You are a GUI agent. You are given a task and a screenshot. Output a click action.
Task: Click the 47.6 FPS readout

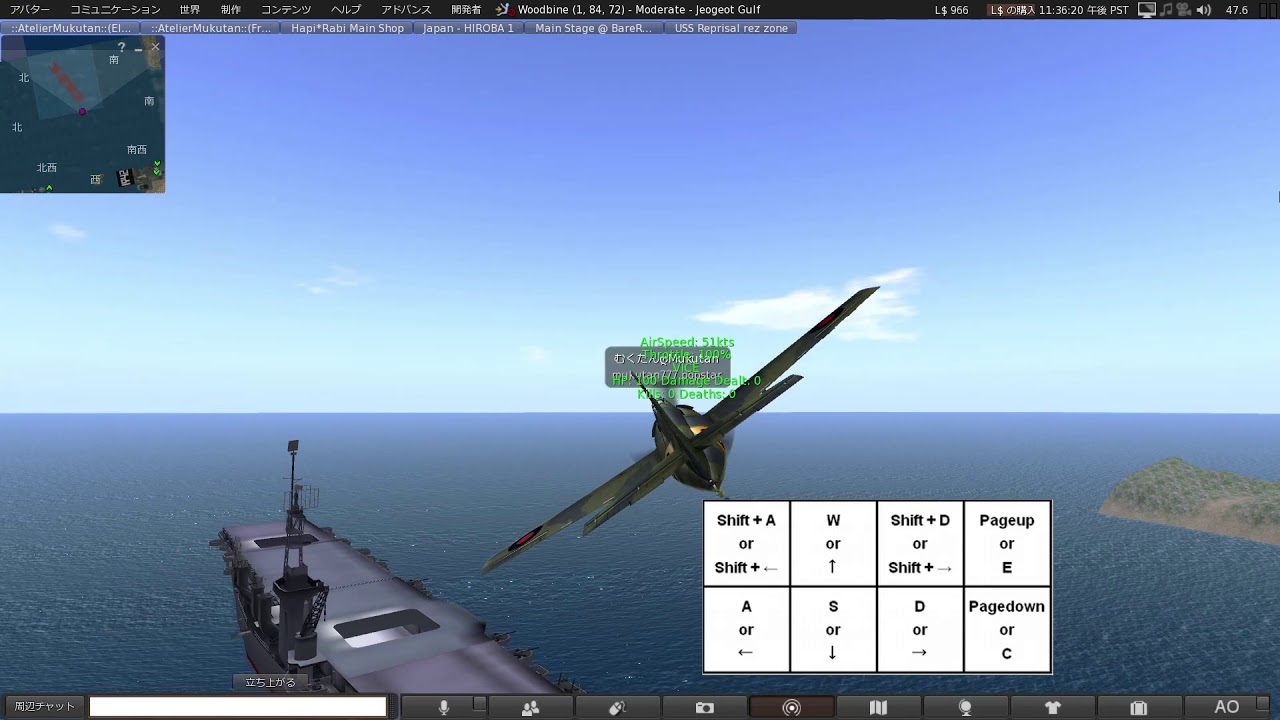click(1237, 10)
